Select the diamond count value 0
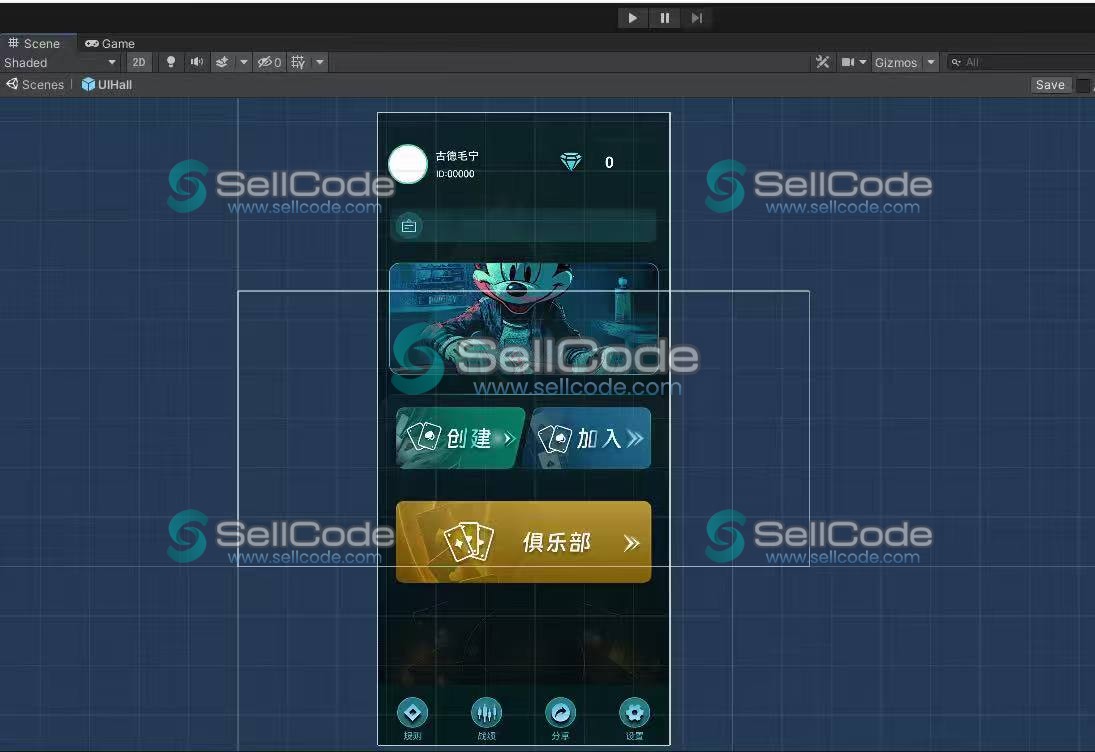This screenshot has height=752, width=1095. [609, 162]
